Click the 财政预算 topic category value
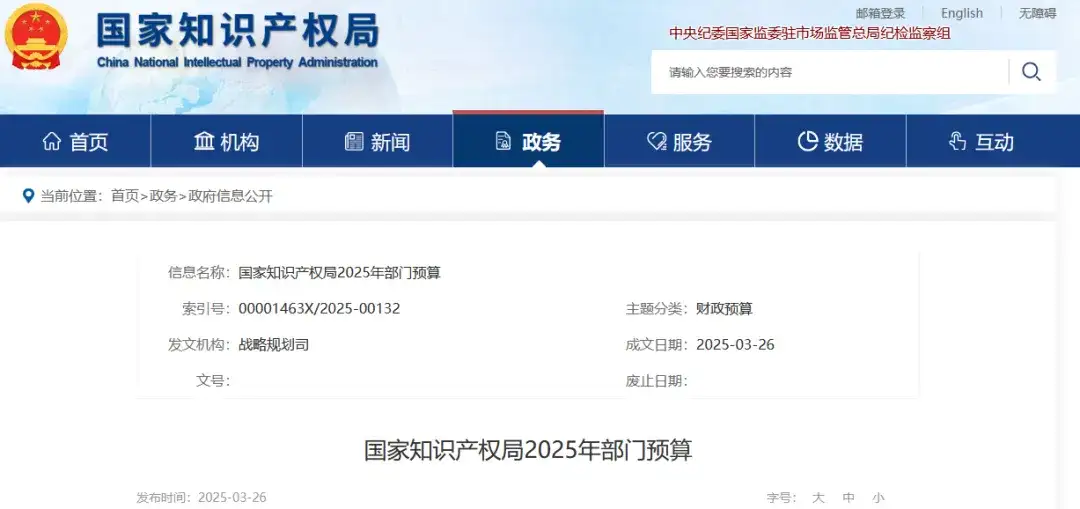 click(x=724, y=309)
